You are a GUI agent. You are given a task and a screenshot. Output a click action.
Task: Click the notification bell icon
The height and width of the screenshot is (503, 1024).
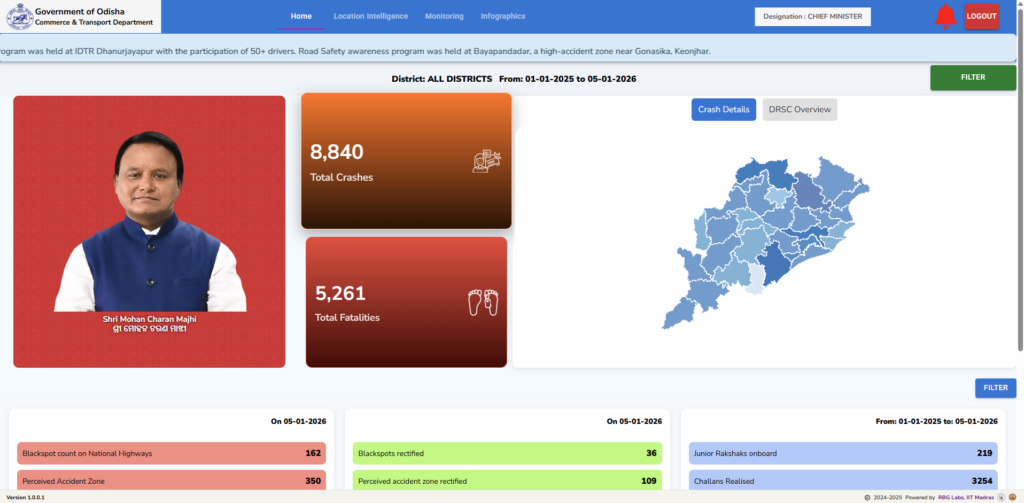click(x=945, y=16)
